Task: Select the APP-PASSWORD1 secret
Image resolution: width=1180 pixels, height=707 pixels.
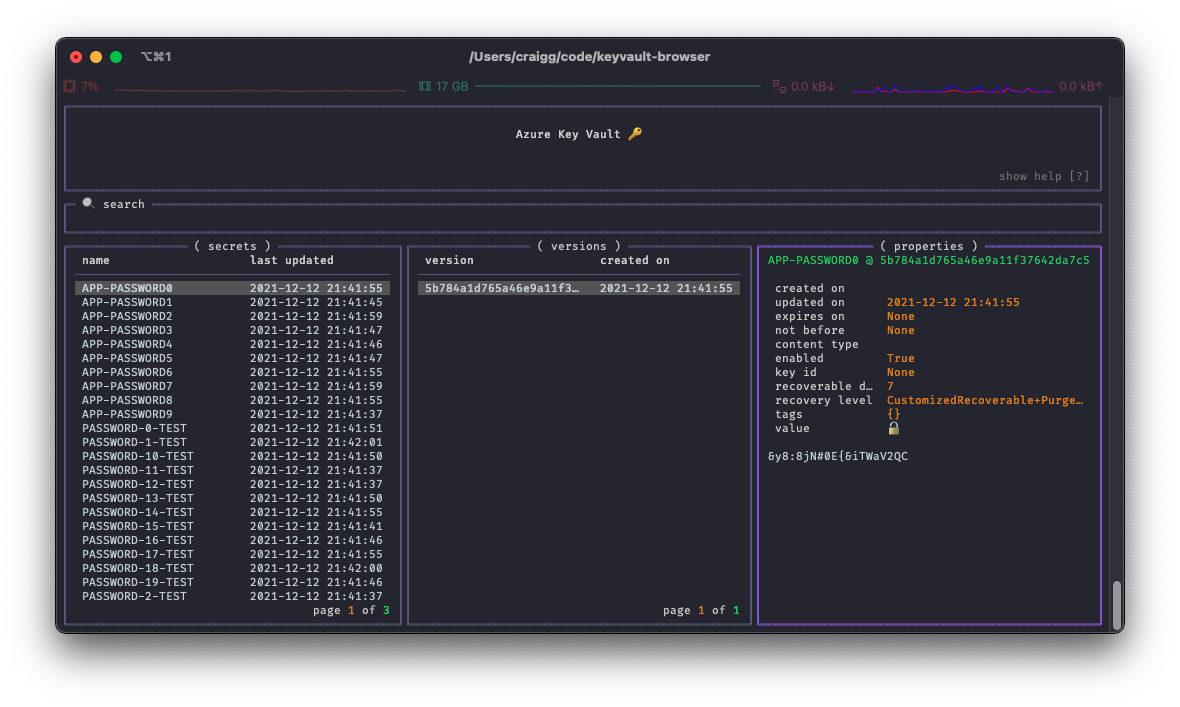Action: pyautogui.click(x=233, y=302)
